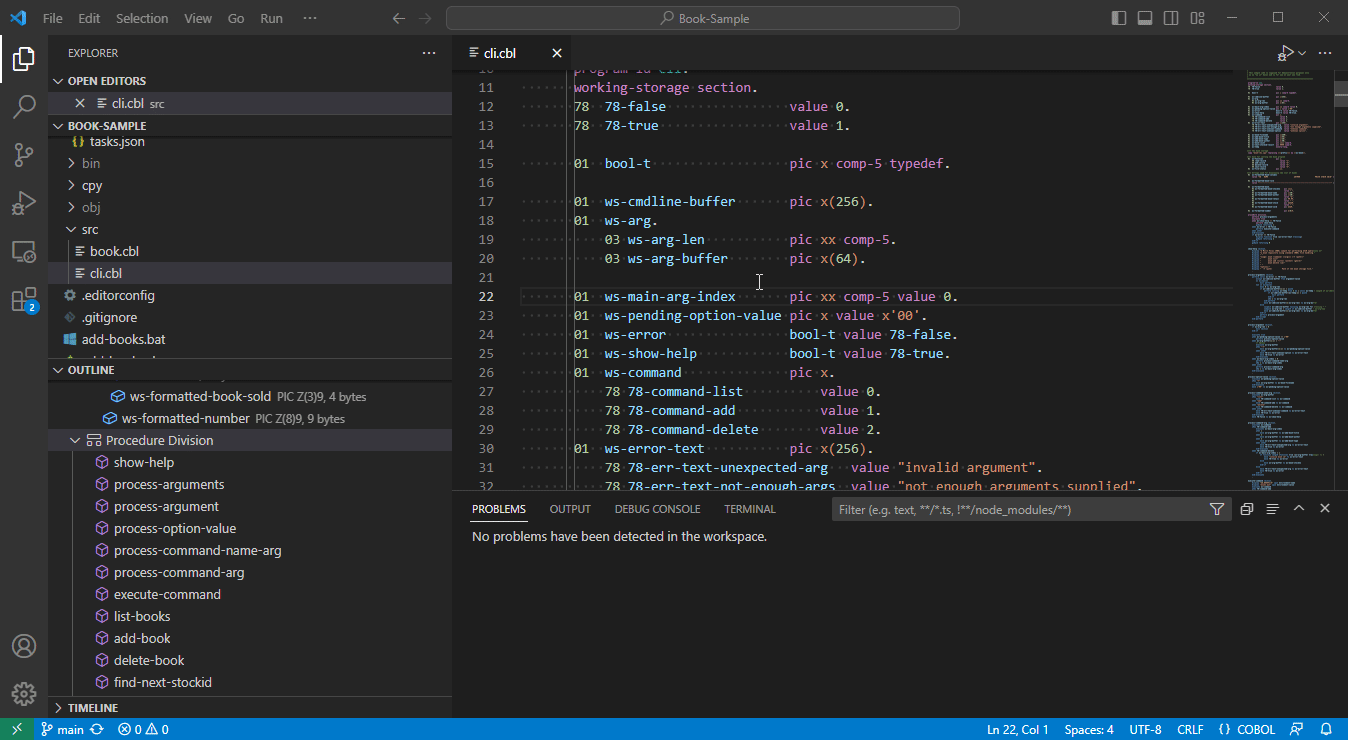Click the editor vertical scrollbar thumb
The image size is (1348, 740).
[1341, 93]
